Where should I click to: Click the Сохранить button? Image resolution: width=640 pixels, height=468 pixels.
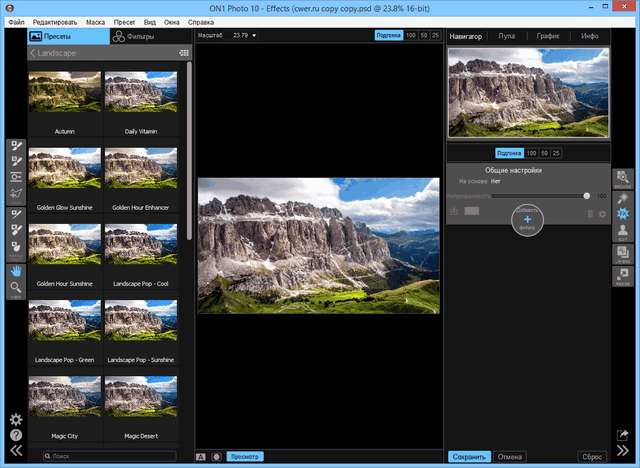pos(469,456)
